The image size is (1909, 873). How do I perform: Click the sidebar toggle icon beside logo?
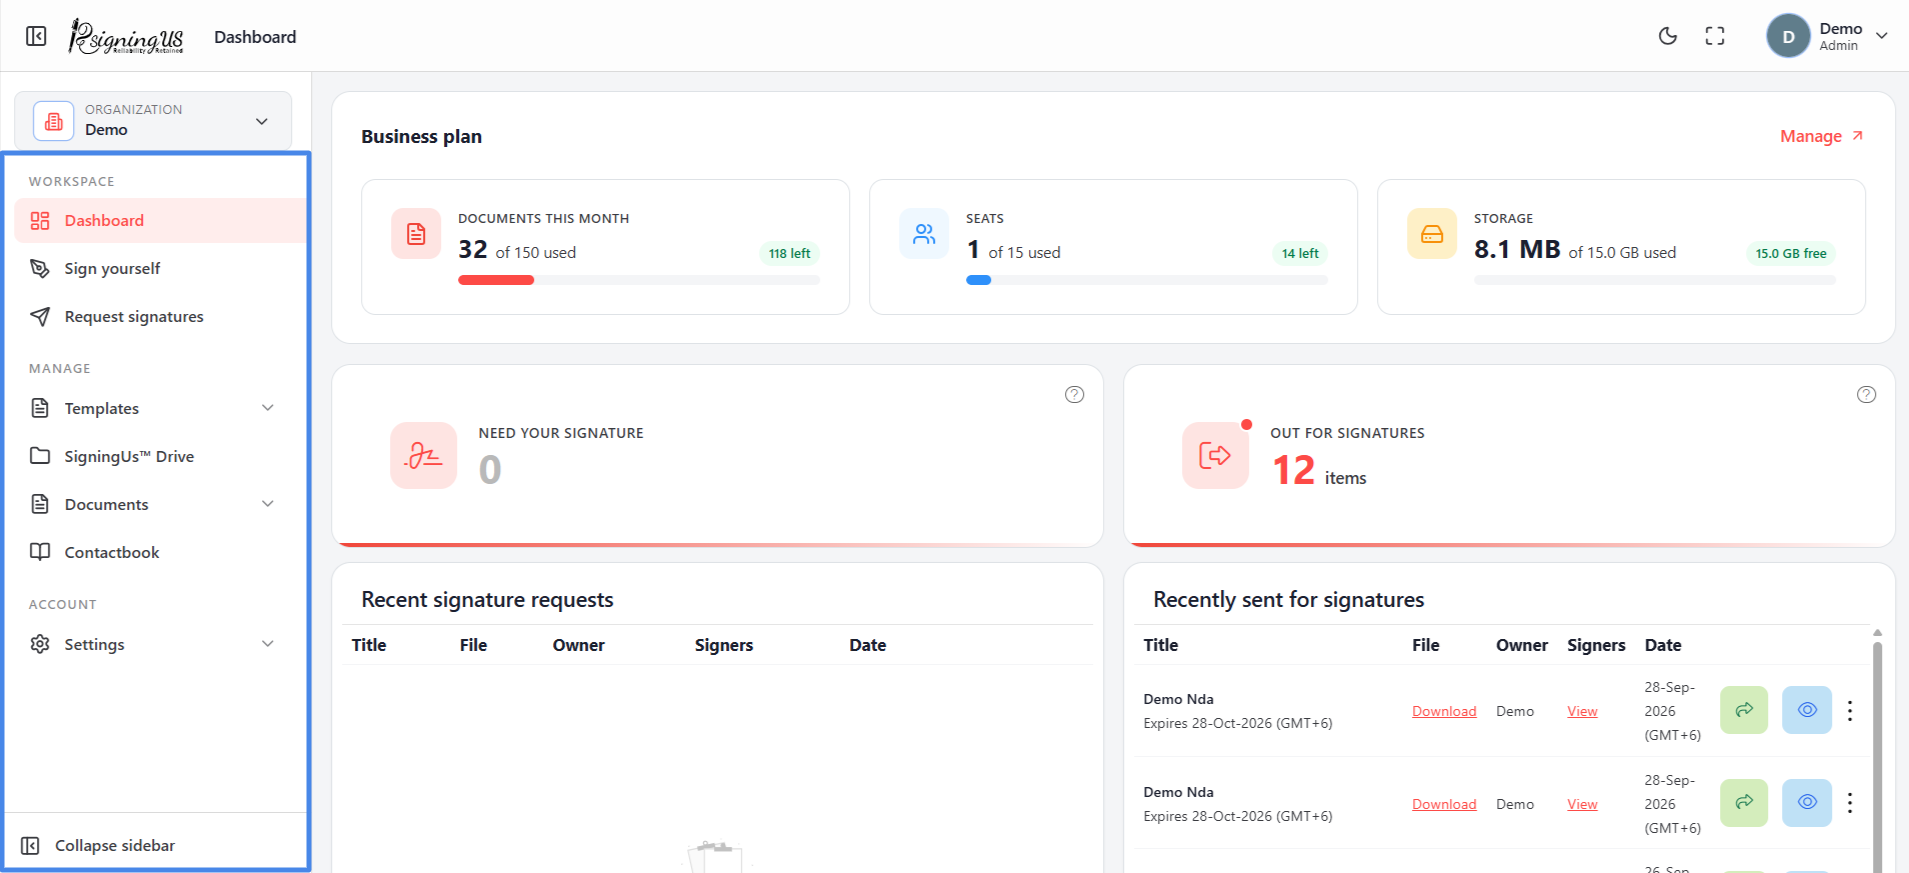pos(36,36)
